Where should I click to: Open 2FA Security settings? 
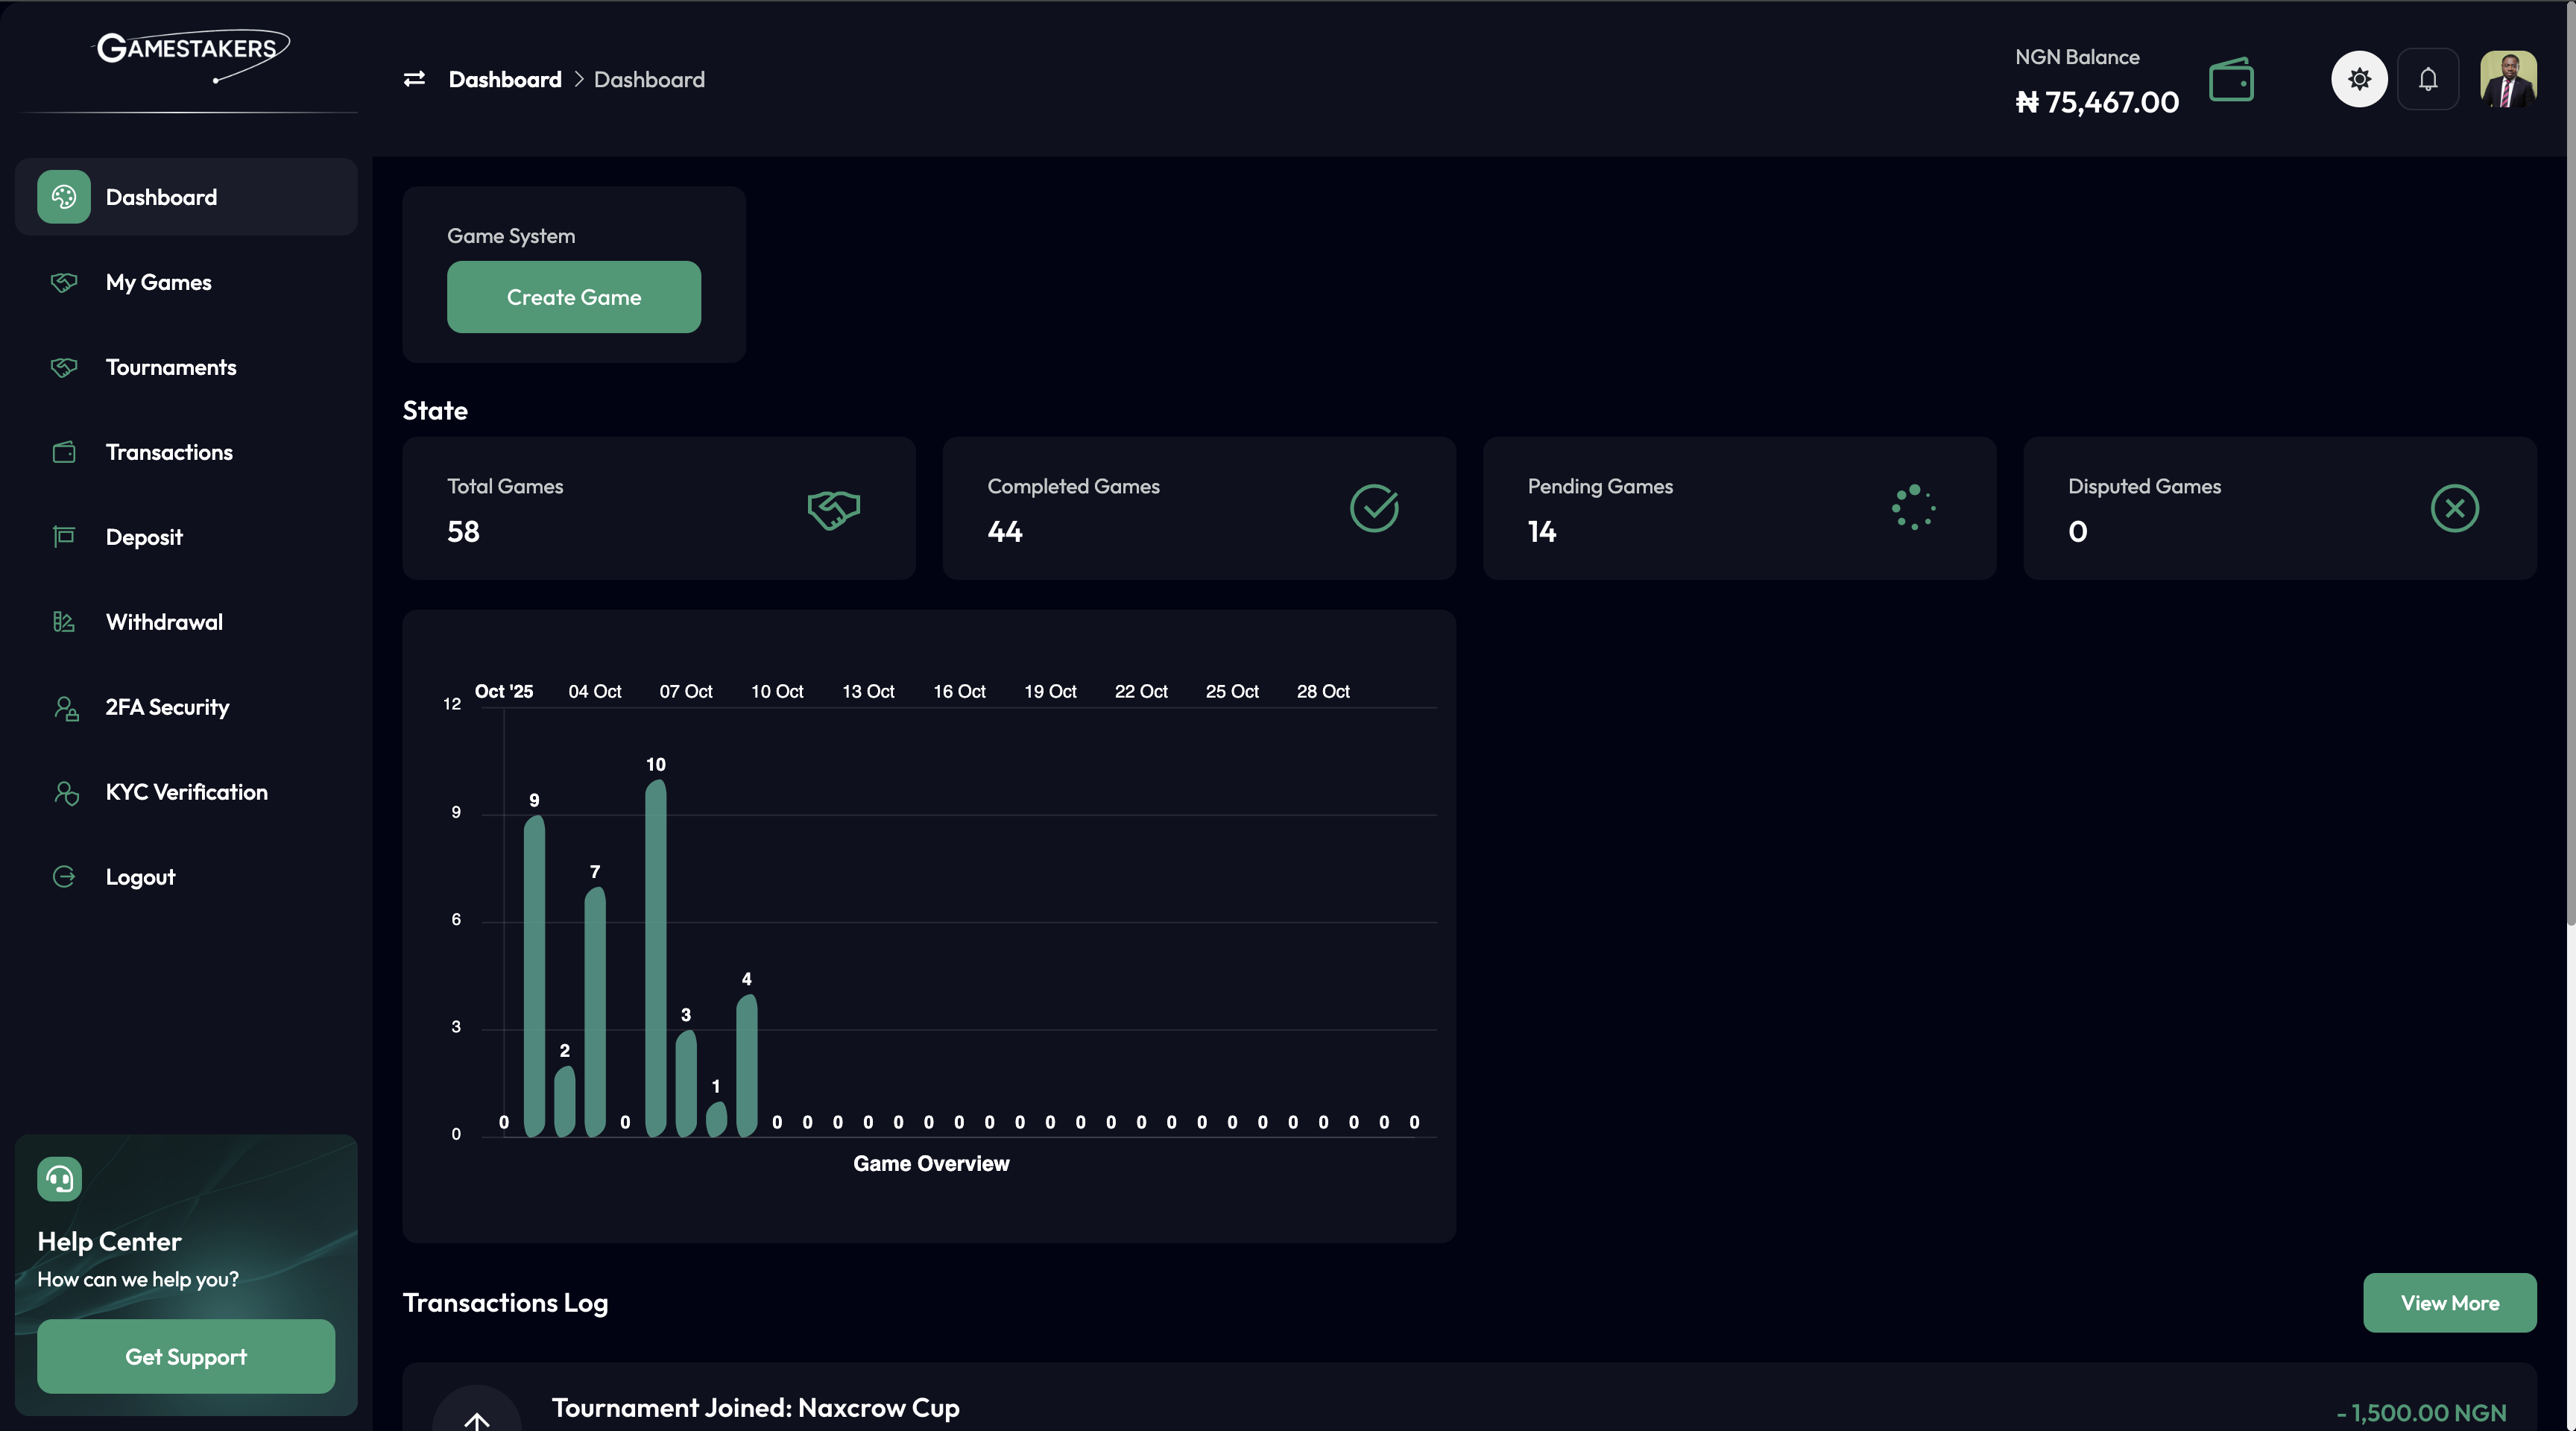(x=167, y=707)
